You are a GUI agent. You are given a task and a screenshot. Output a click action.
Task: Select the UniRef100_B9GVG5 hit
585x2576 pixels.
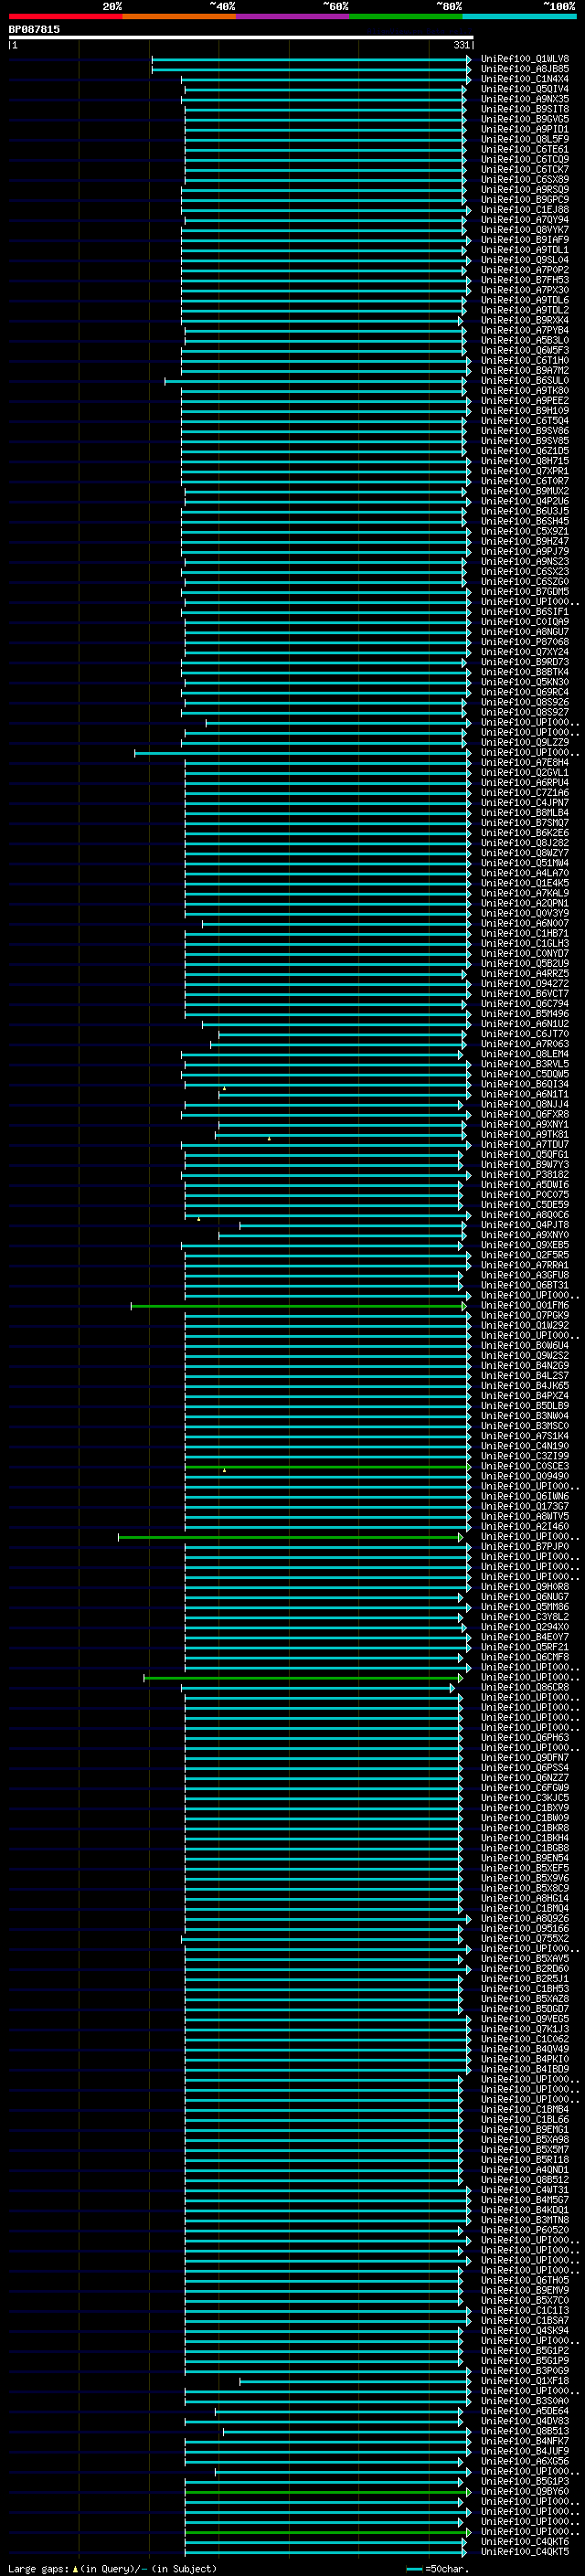(x=524, y=119)
